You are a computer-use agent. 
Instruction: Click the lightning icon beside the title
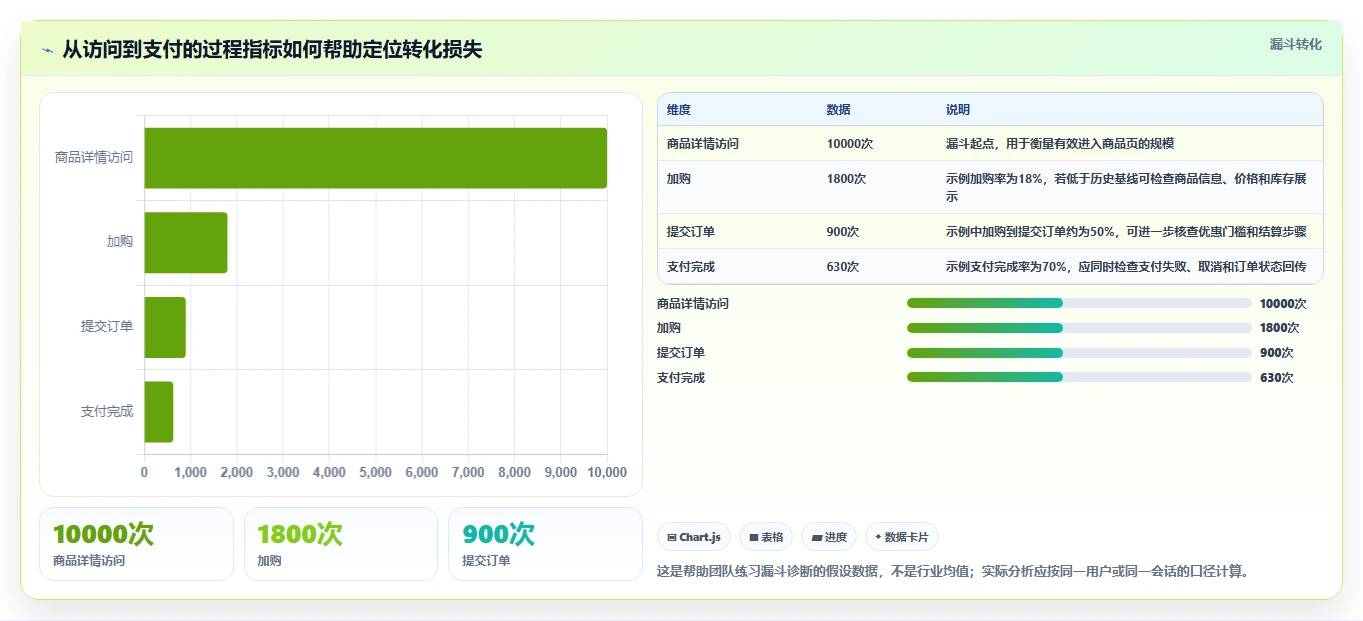click(x=48, y=50)
